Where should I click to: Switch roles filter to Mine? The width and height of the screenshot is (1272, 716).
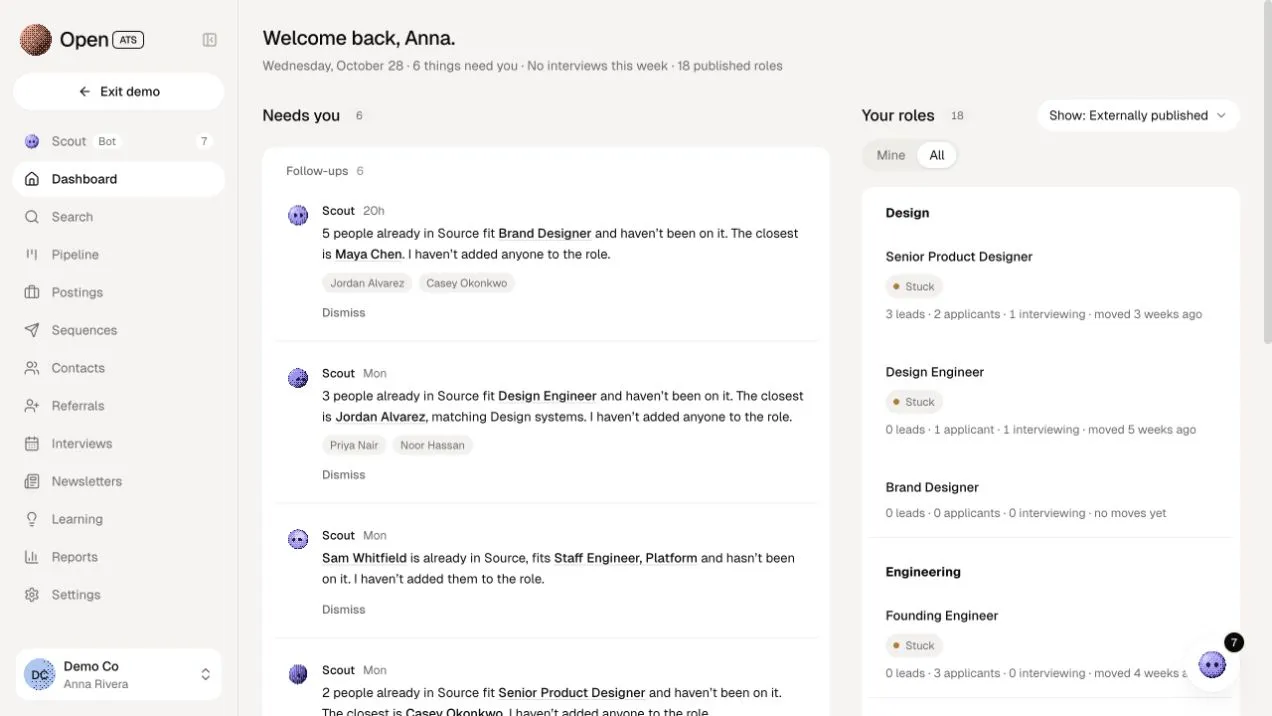pos(891,155)
